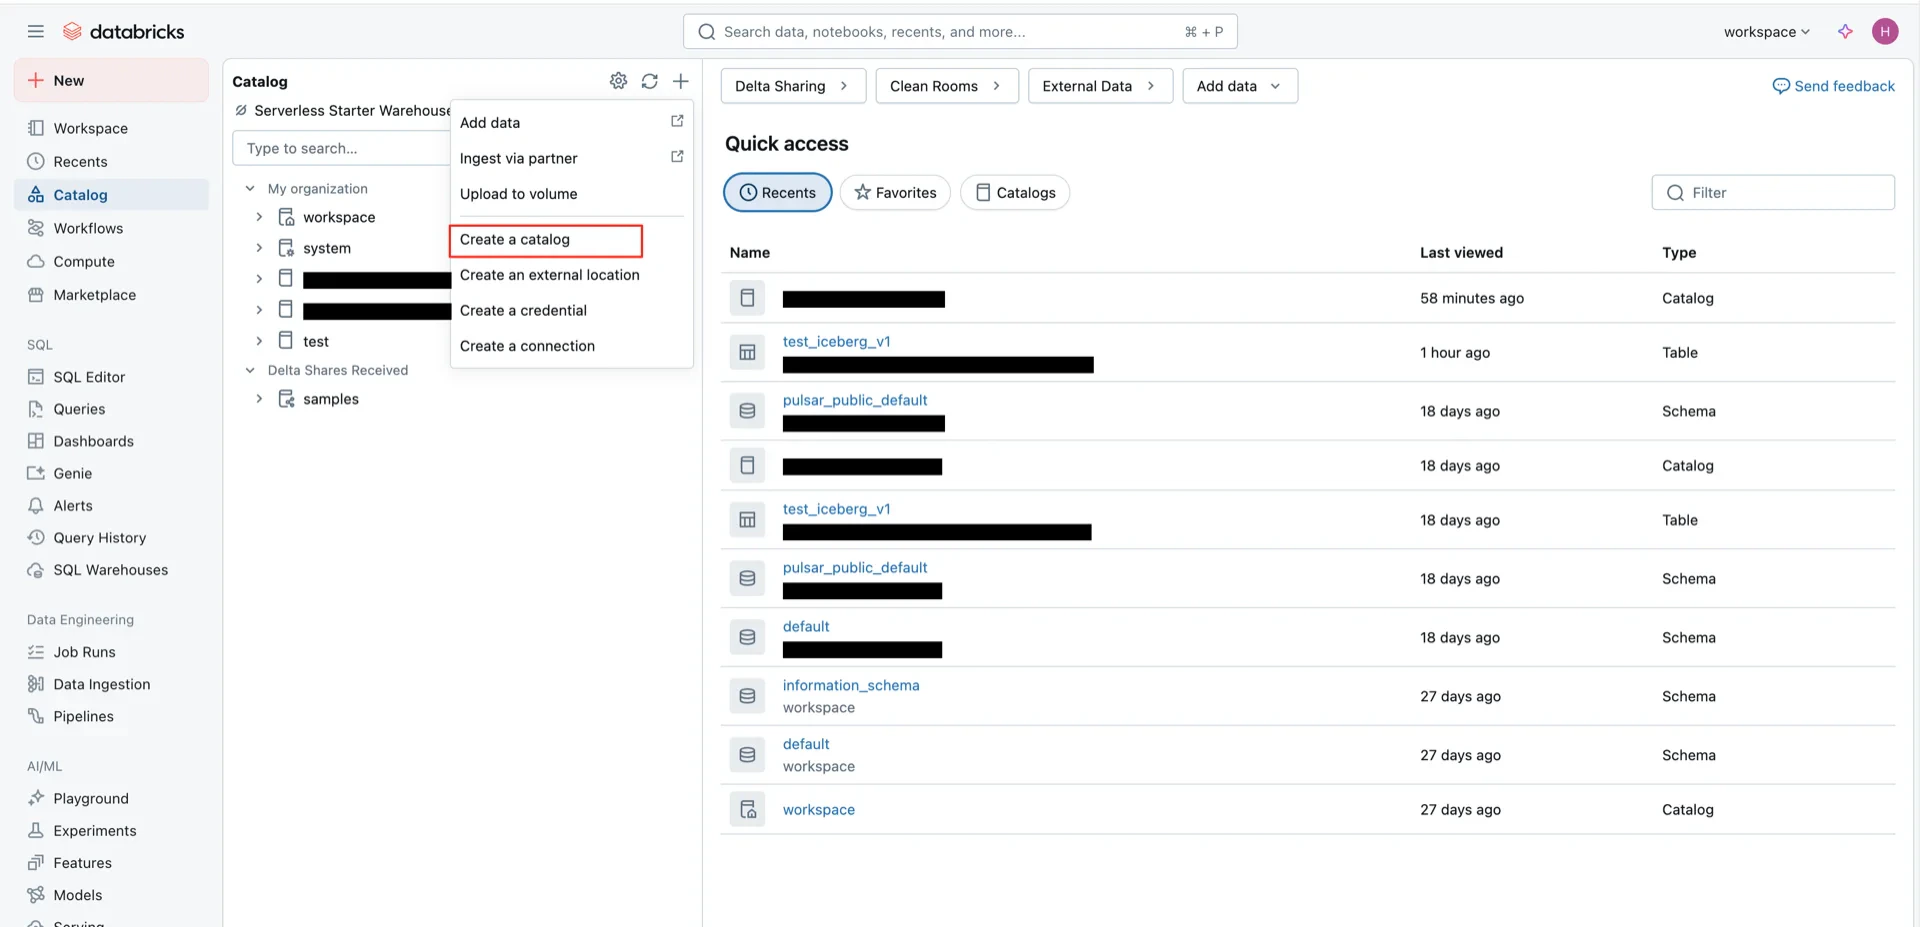The image size is (1920, 927).
Task: Open Recents in the sidebar
Action: tap(111, 161)
